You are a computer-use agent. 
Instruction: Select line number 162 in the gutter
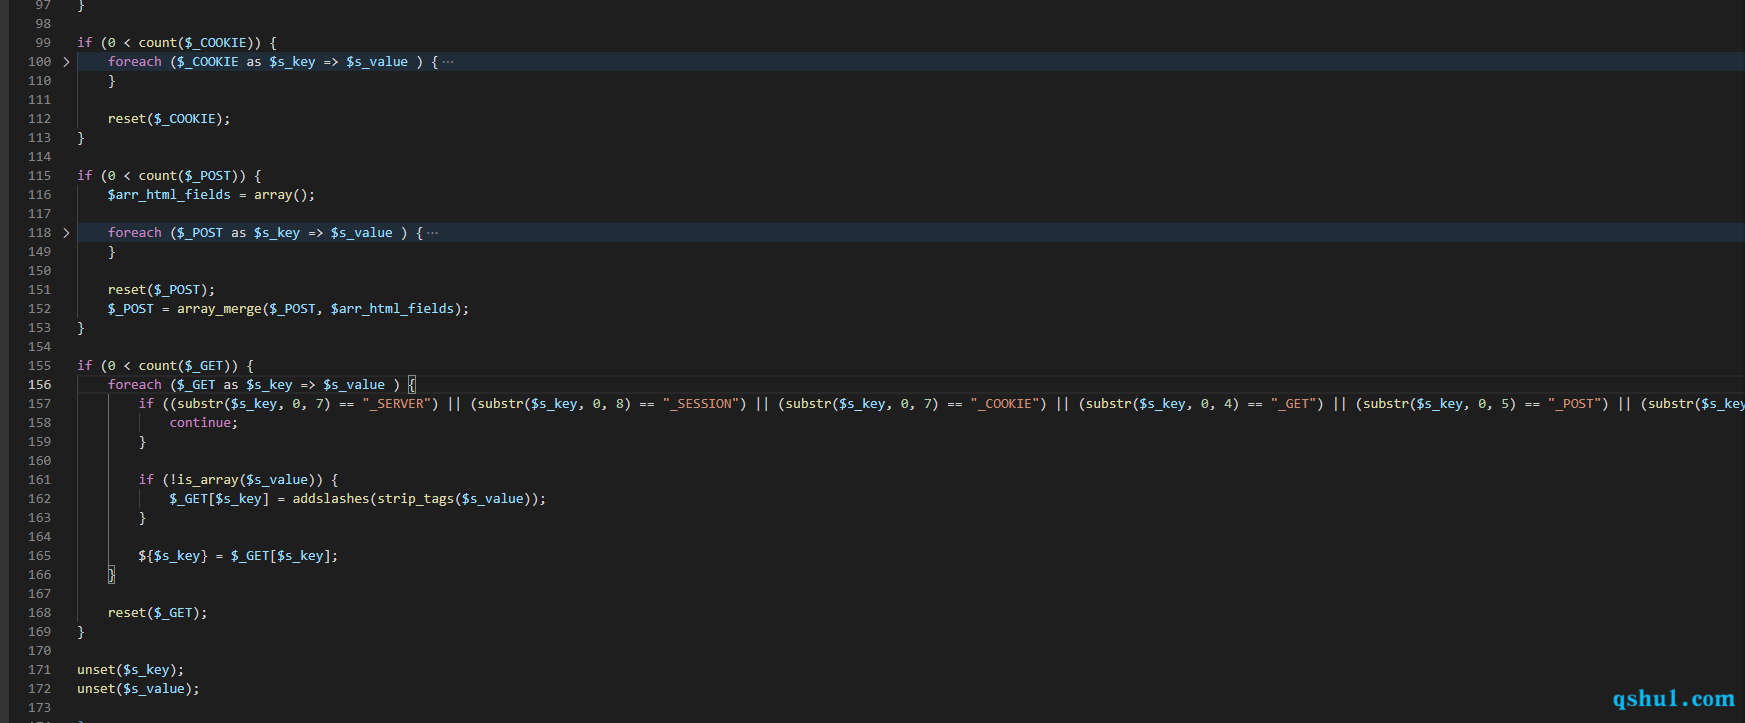pos(40,499)
